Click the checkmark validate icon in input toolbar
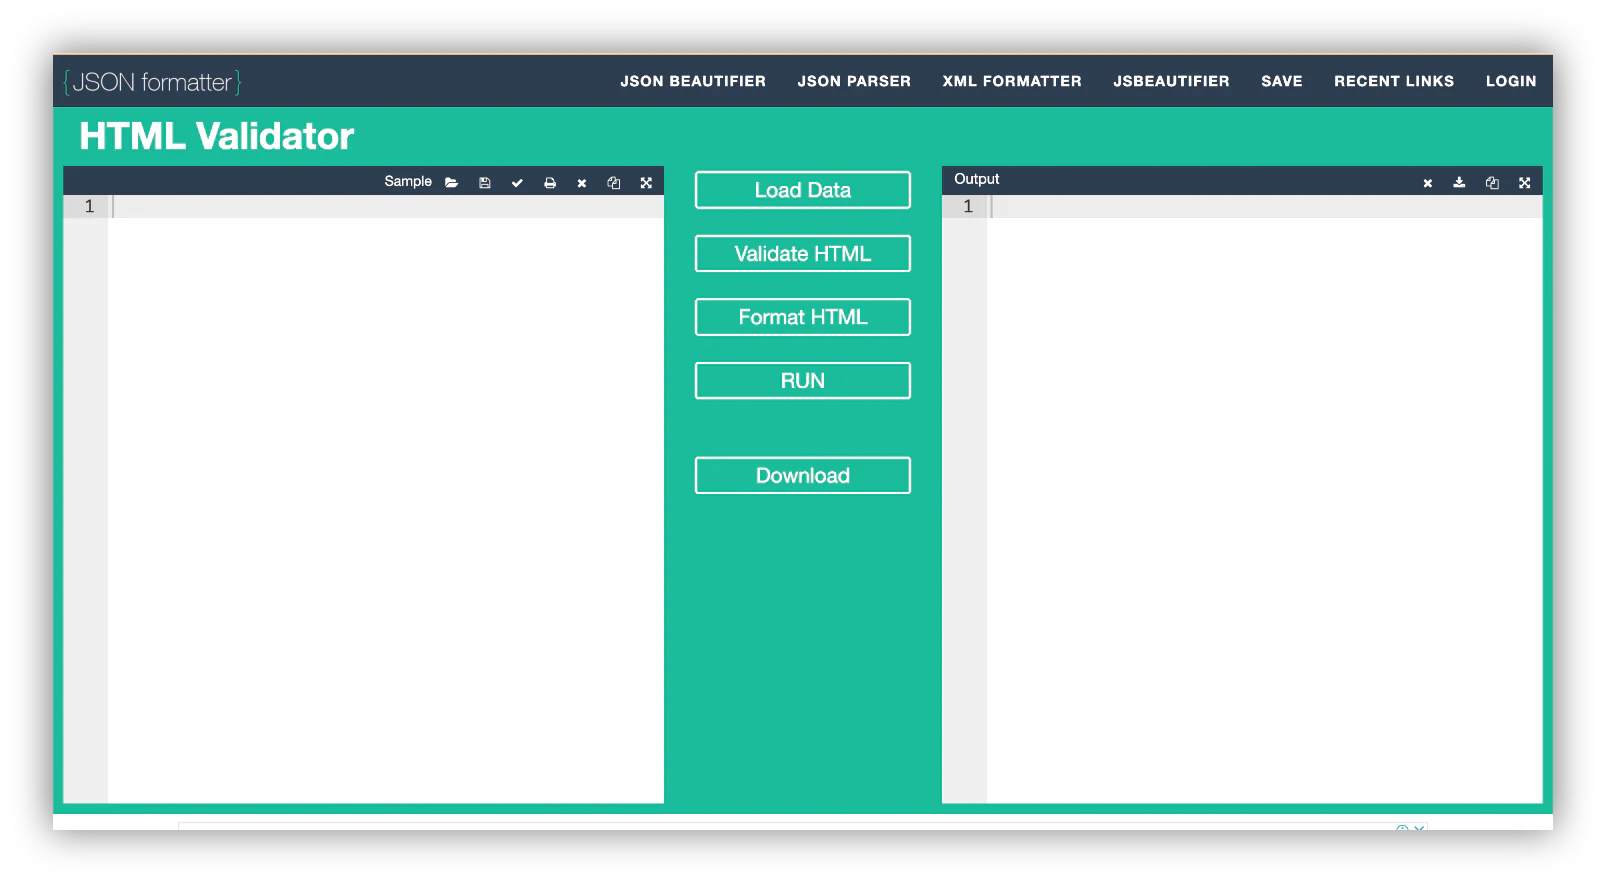This screenshot has height=883, width=1606. pyautogui.click(x=517, y=183)
